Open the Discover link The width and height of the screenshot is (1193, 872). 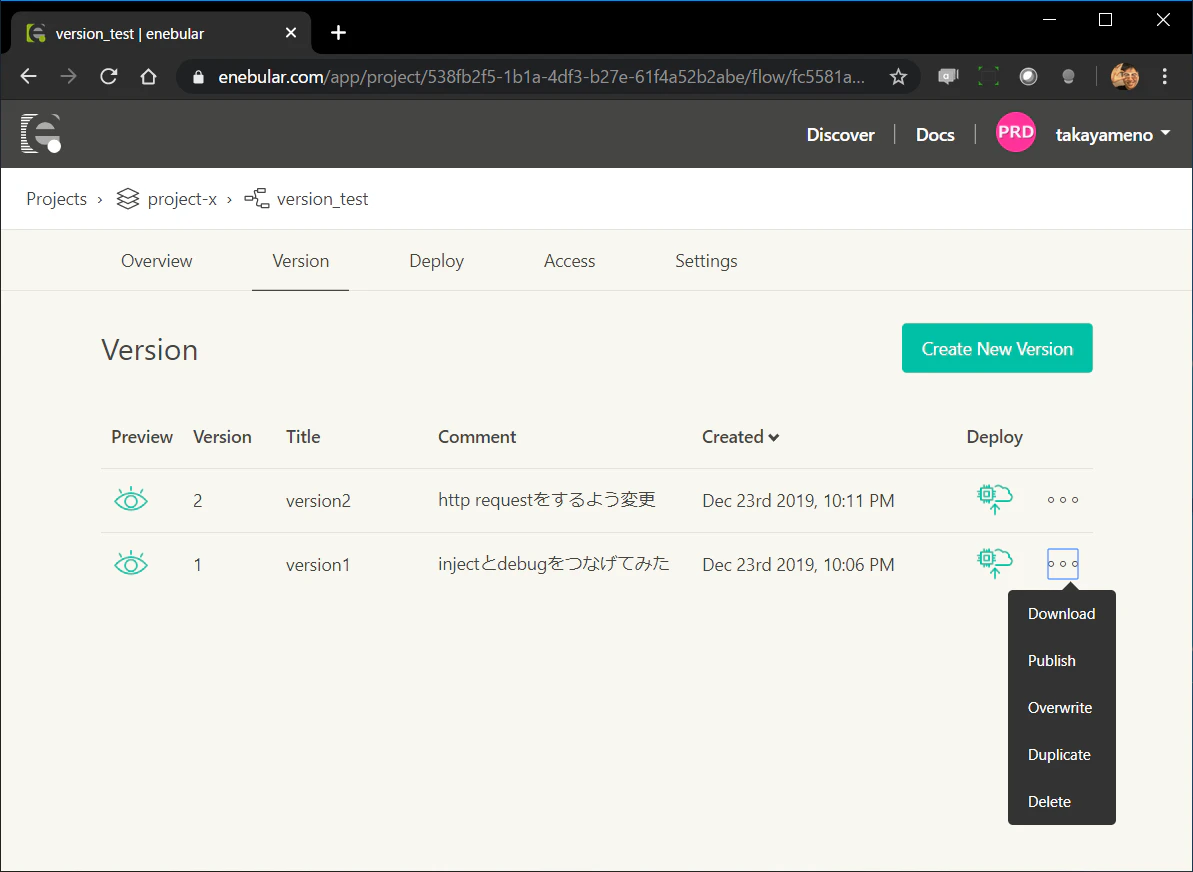click(840, 135)
